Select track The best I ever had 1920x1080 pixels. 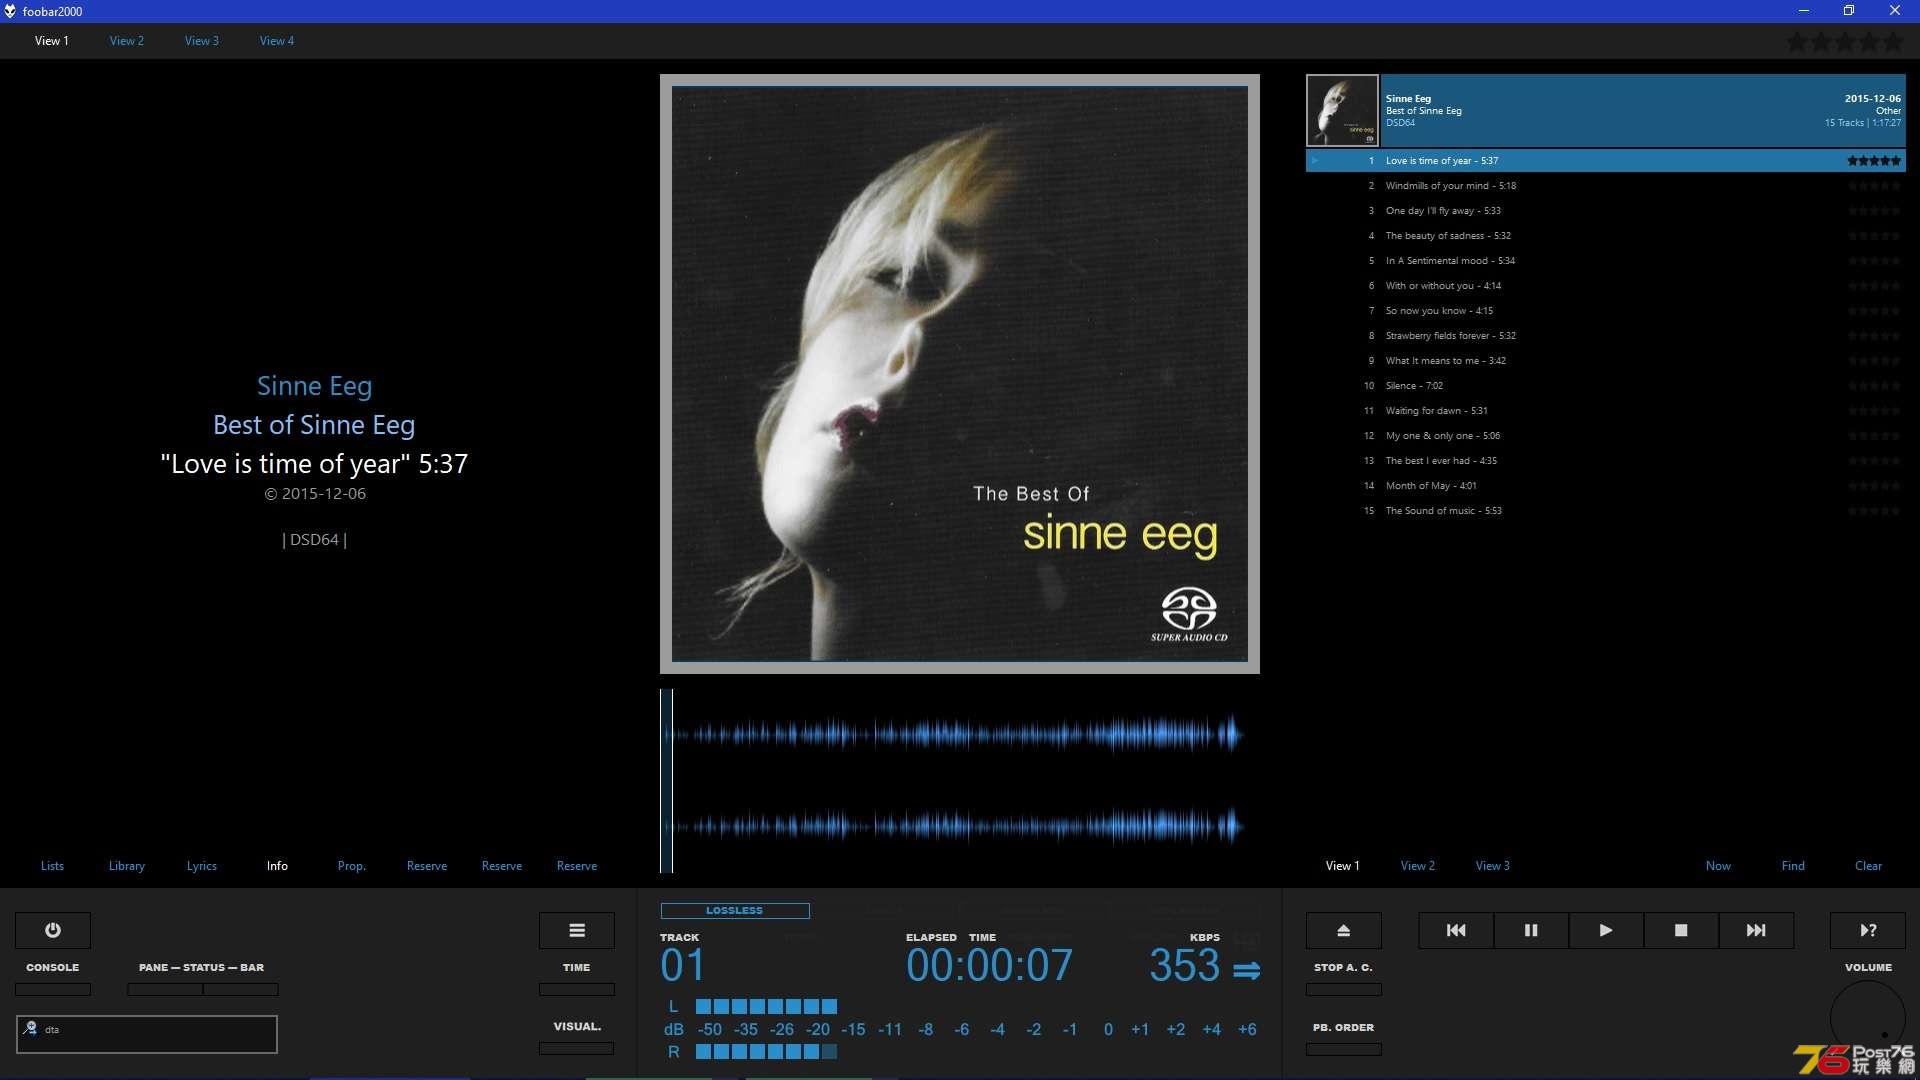click(1606, 460)
